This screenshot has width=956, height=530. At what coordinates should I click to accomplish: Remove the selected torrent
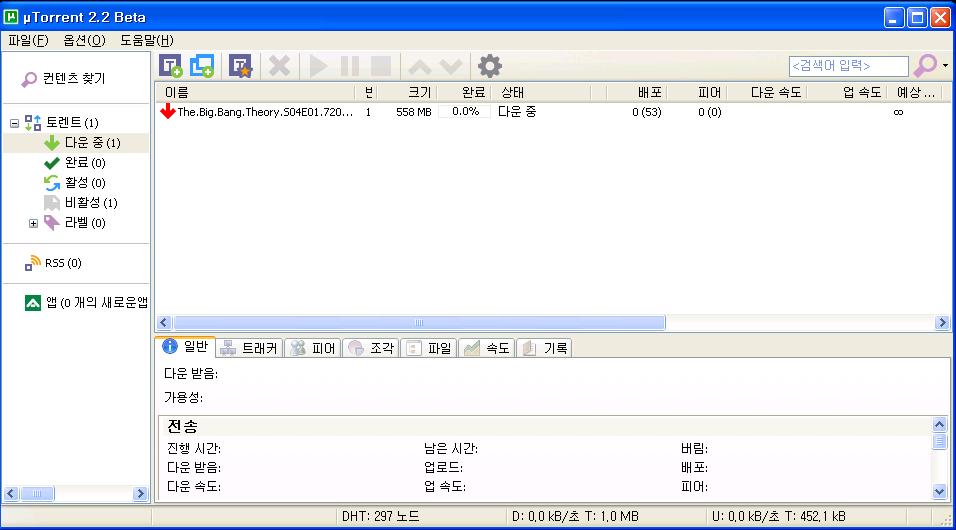pyautogui.click(x=279, y=66)
